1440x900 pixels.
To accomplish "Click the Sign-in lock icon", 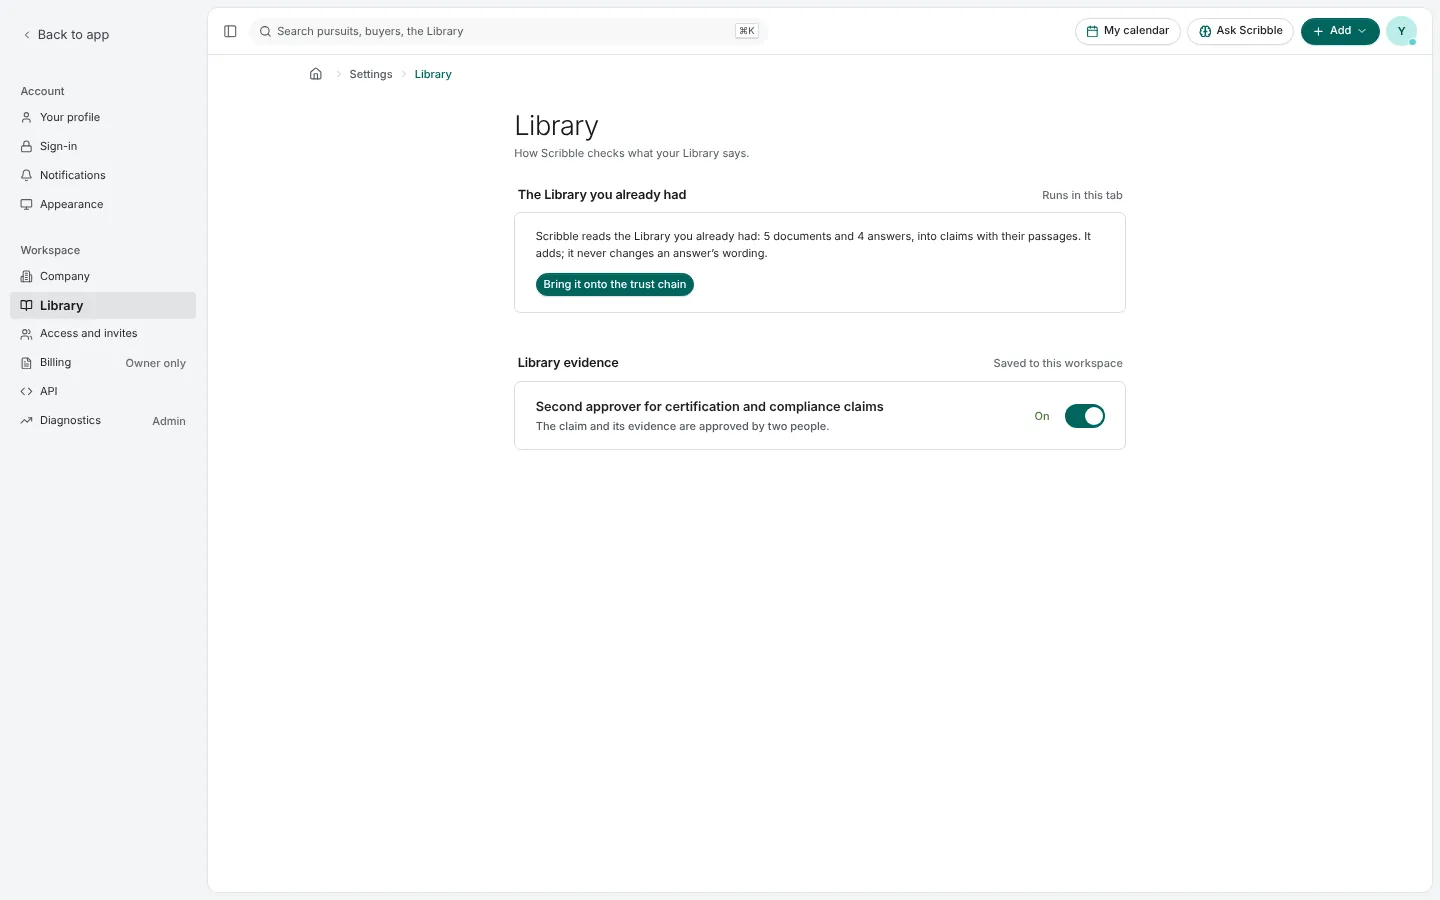I will [x=27, y=146].
